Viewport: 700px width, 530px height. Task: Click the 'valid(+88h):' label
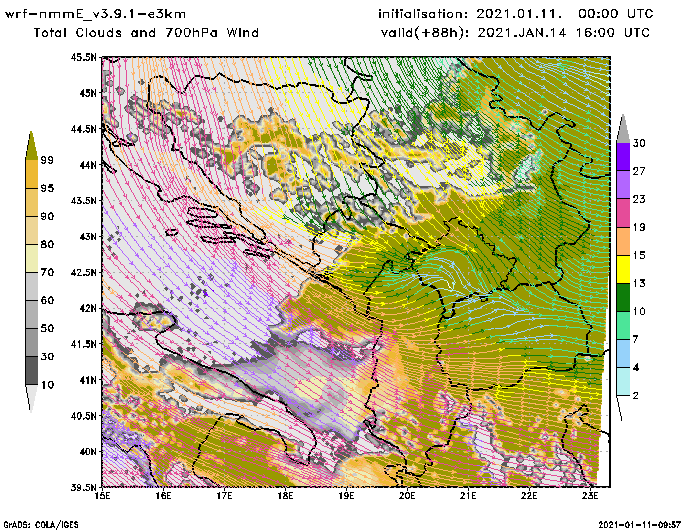click(x=425, y=33)
